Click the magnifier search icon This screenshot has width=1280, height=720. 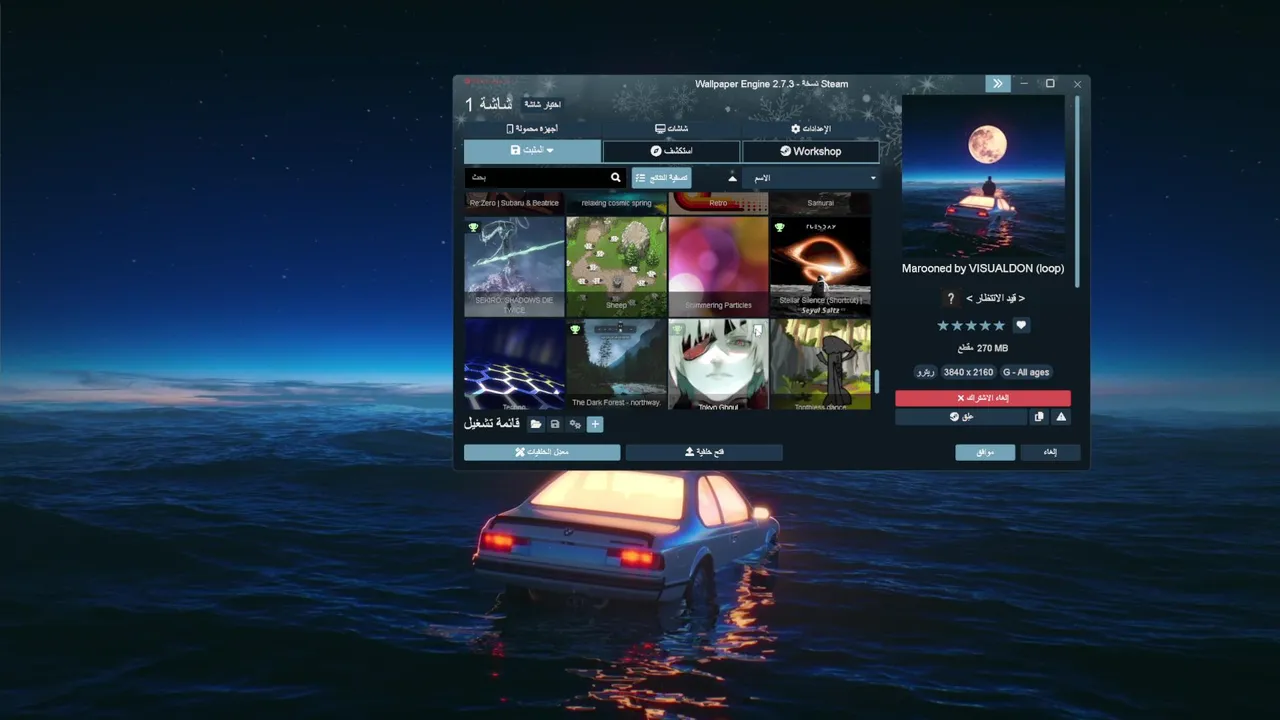[616, 178]
